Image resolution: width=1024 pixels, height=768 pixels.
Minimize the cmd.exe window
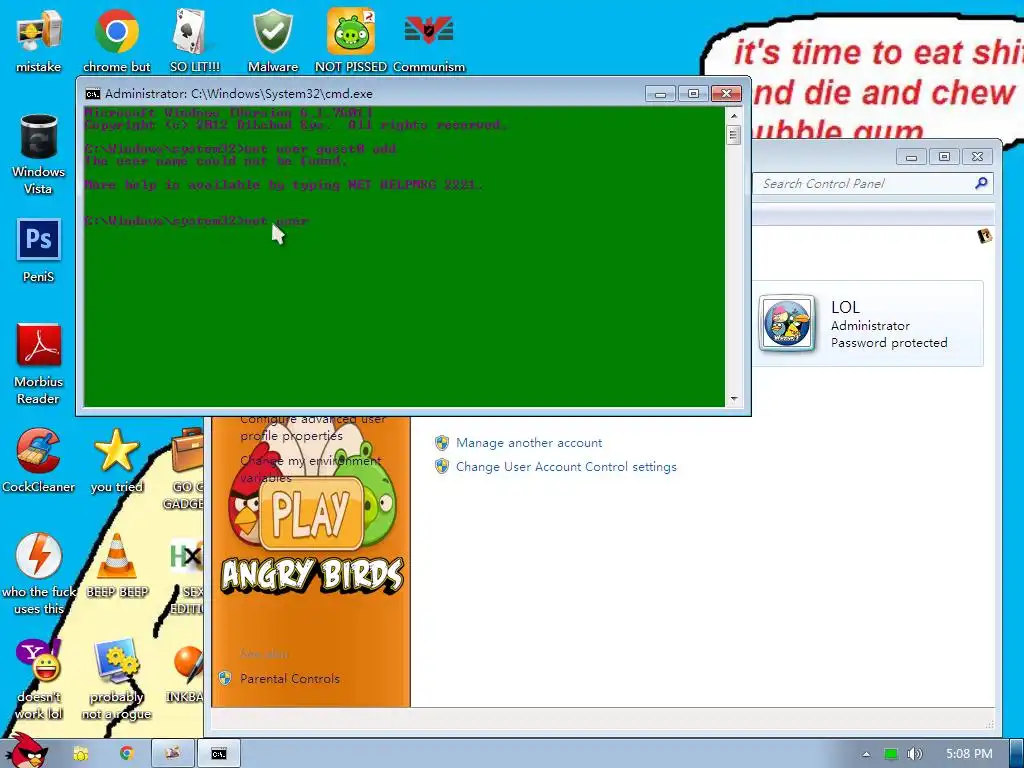(660, 94)
